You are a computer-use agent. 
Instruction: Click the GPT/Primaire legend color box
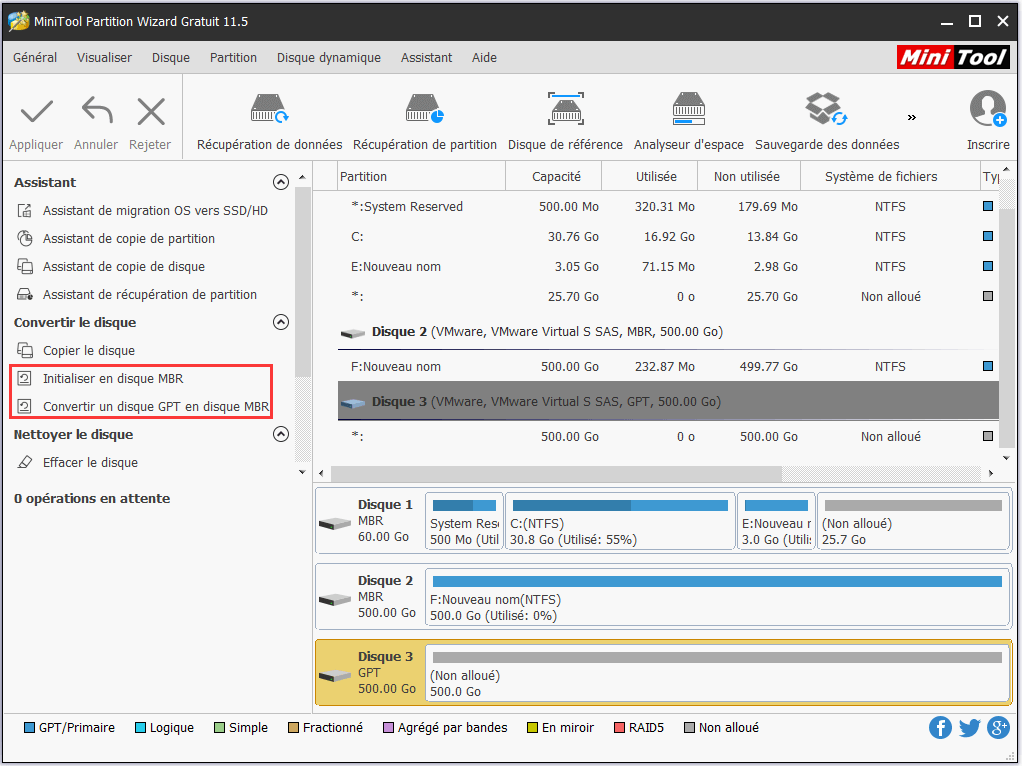click(29, 728)
